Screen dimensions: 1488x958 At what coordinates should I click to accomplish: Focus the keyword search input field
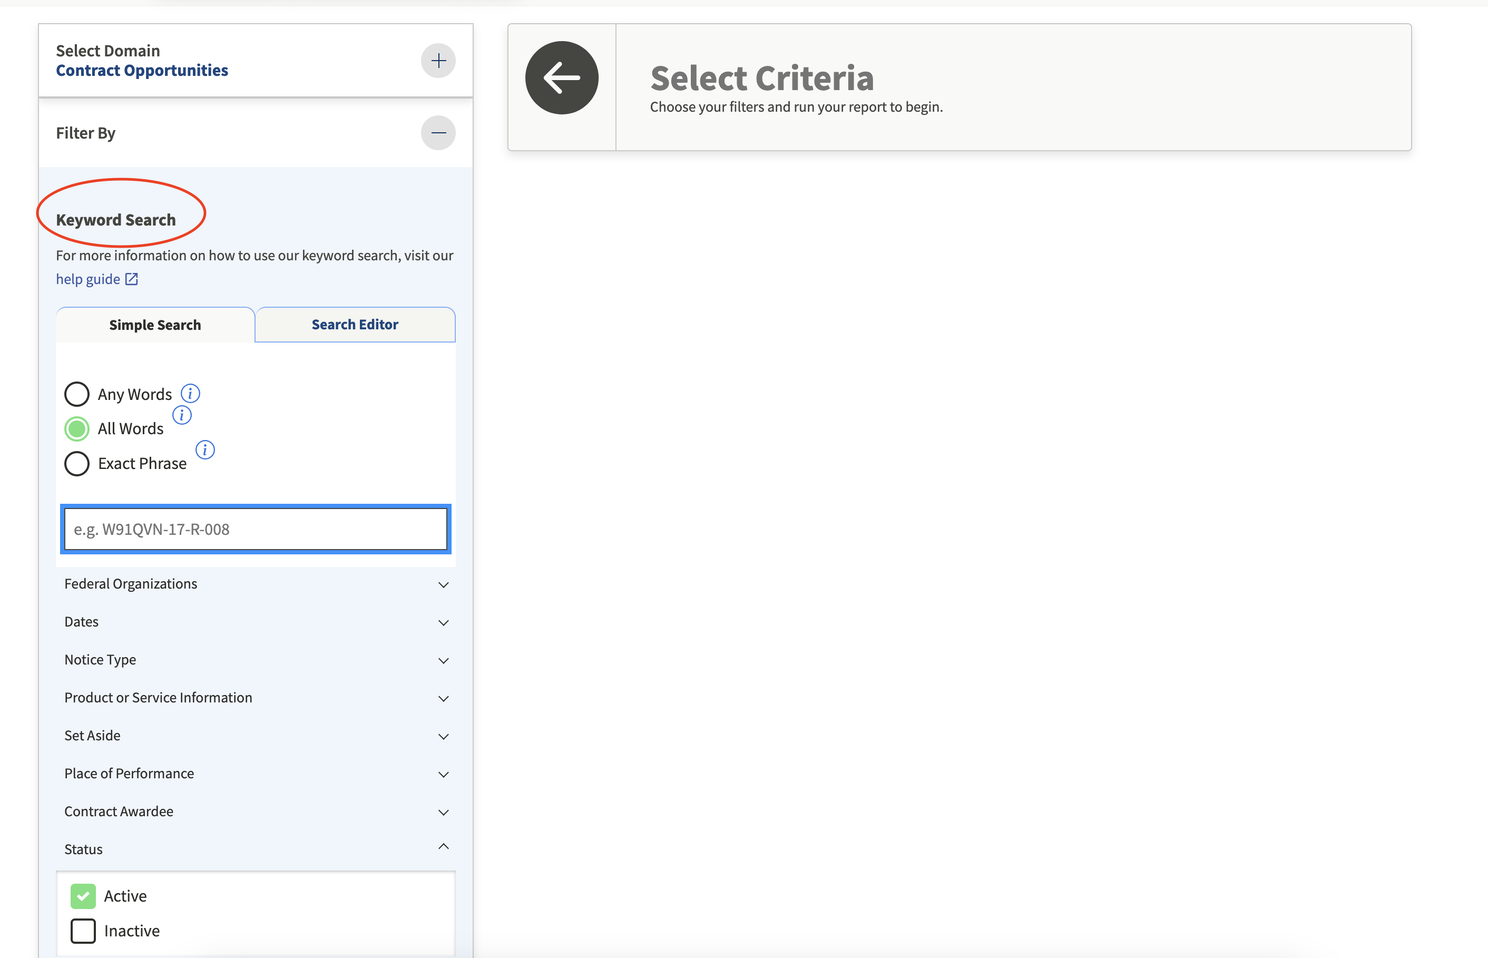tap(256, 529)
